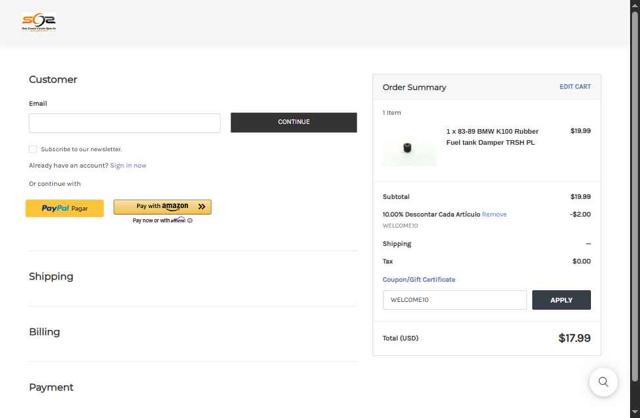Screen dimensions: 640x418
Task: Tick the Subscribe to our newsletter checkbox
Action: pyautogui.click(x=33, y=149)
